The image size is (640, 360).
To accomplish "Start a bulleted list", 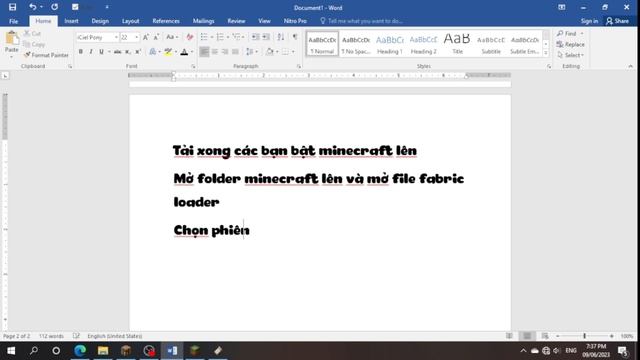I will pos(204,37).
